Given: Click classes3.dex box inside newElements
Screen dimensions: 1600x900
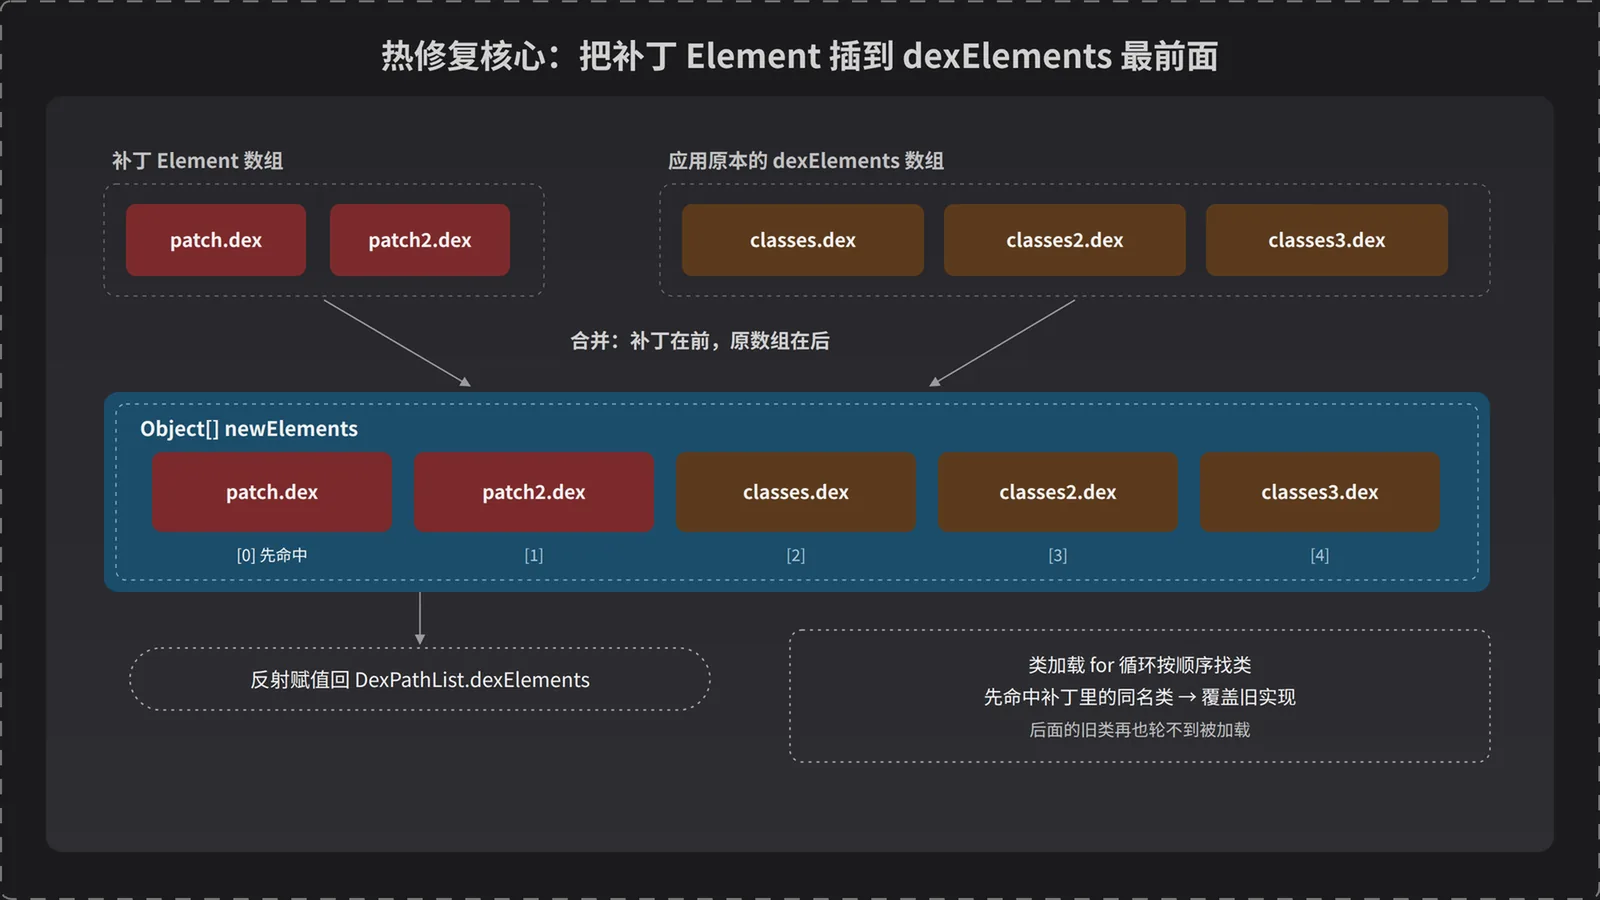Looking at the screenshot, I should point(1320,492).
